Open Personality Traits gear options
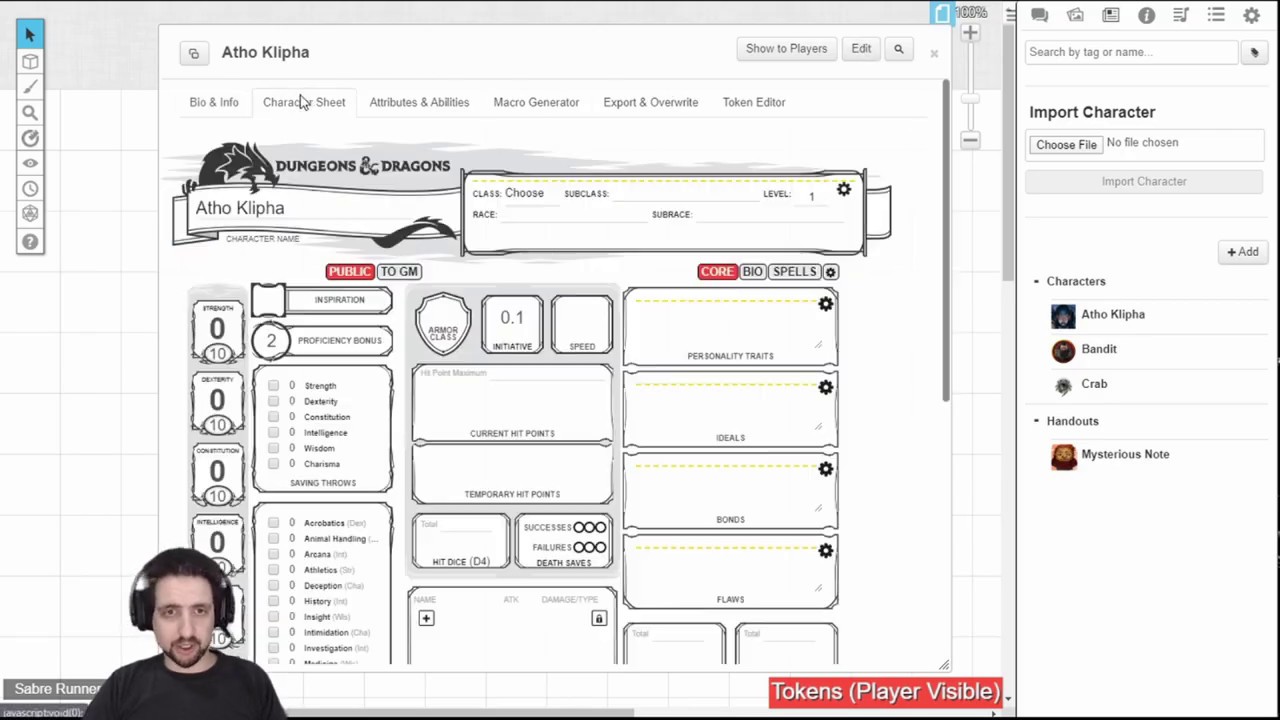Image resolution: width=1280 pixels, height=720 pixels. coord(825,304)
